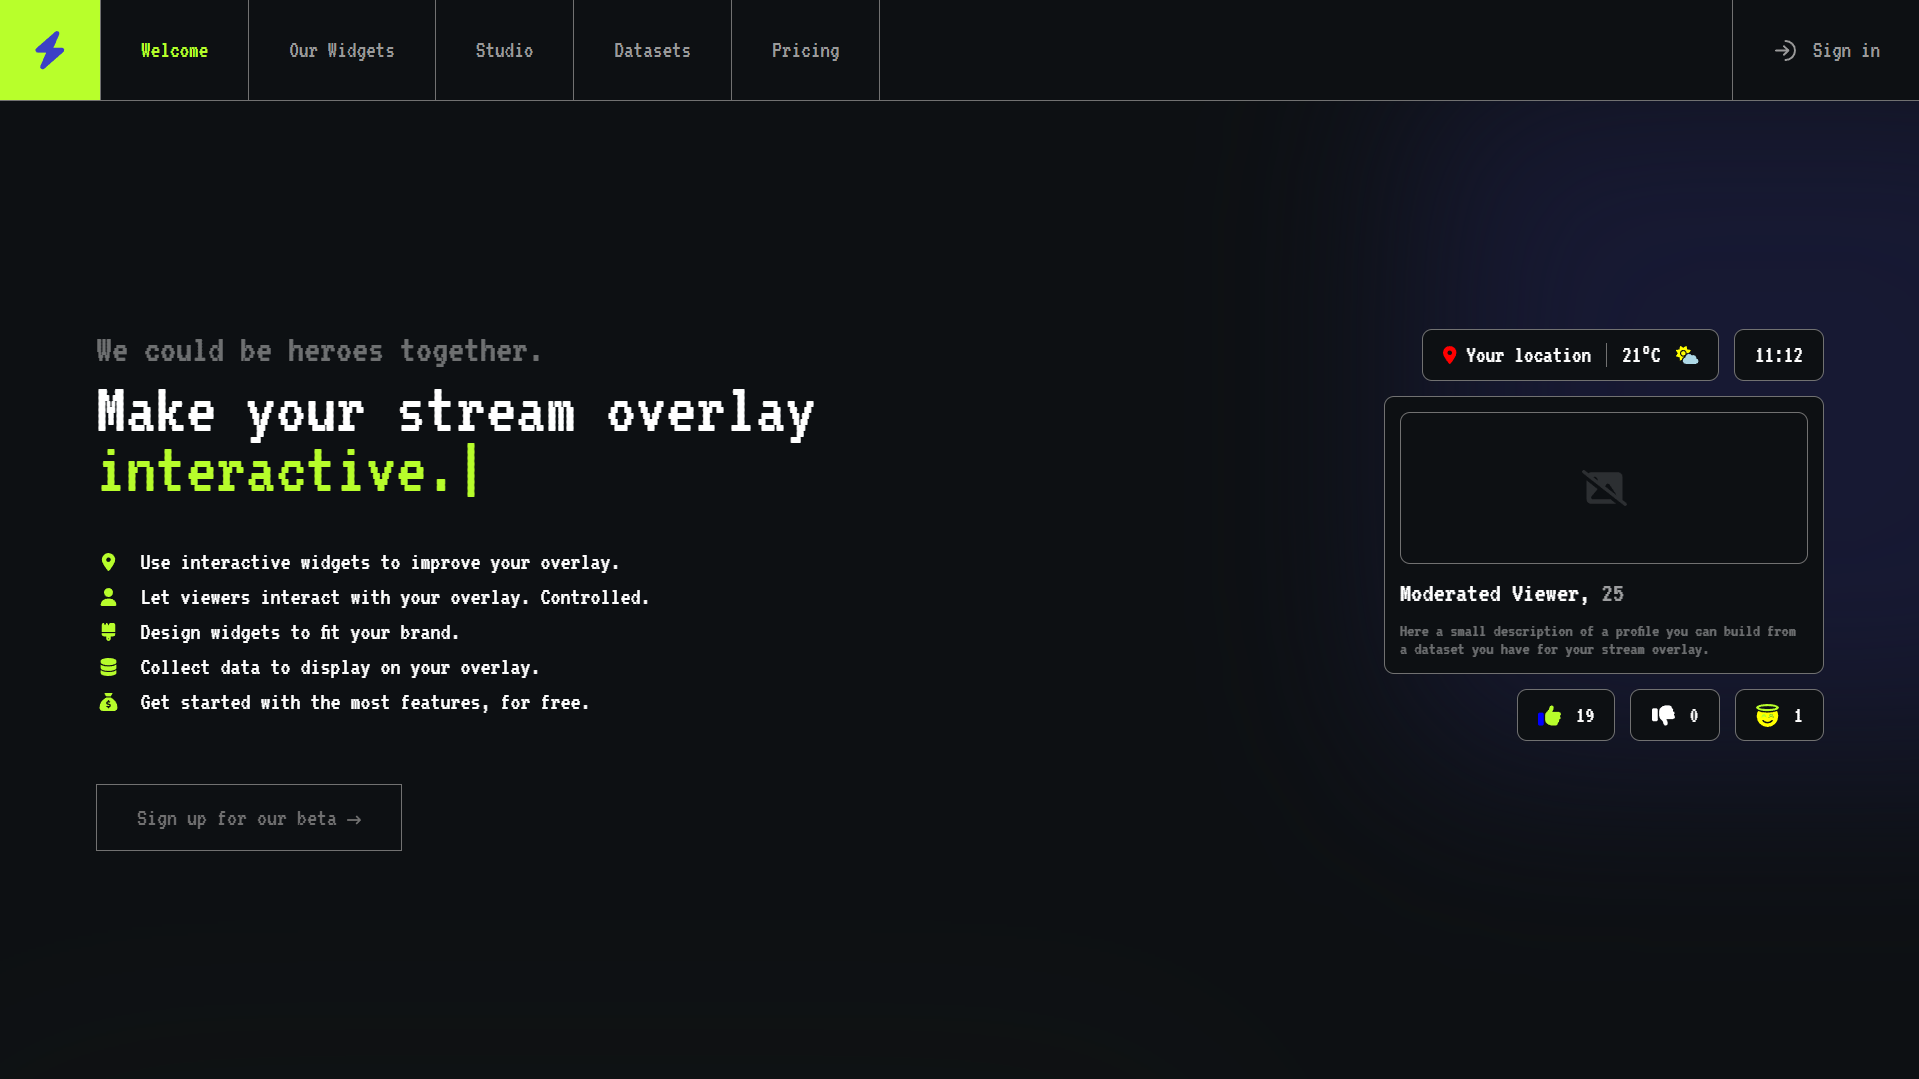Click the 'Make your stream overlay' headline

(456, 412)
